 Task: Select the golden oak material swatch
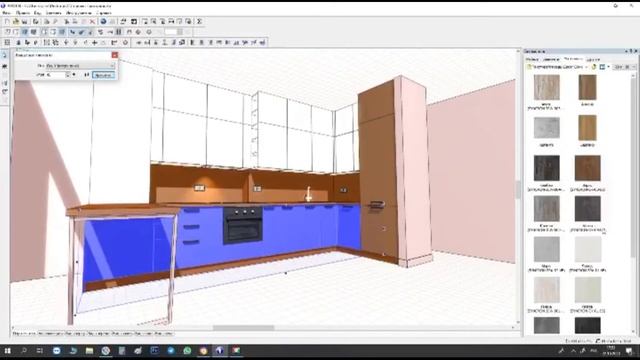[x=587, y=127]
